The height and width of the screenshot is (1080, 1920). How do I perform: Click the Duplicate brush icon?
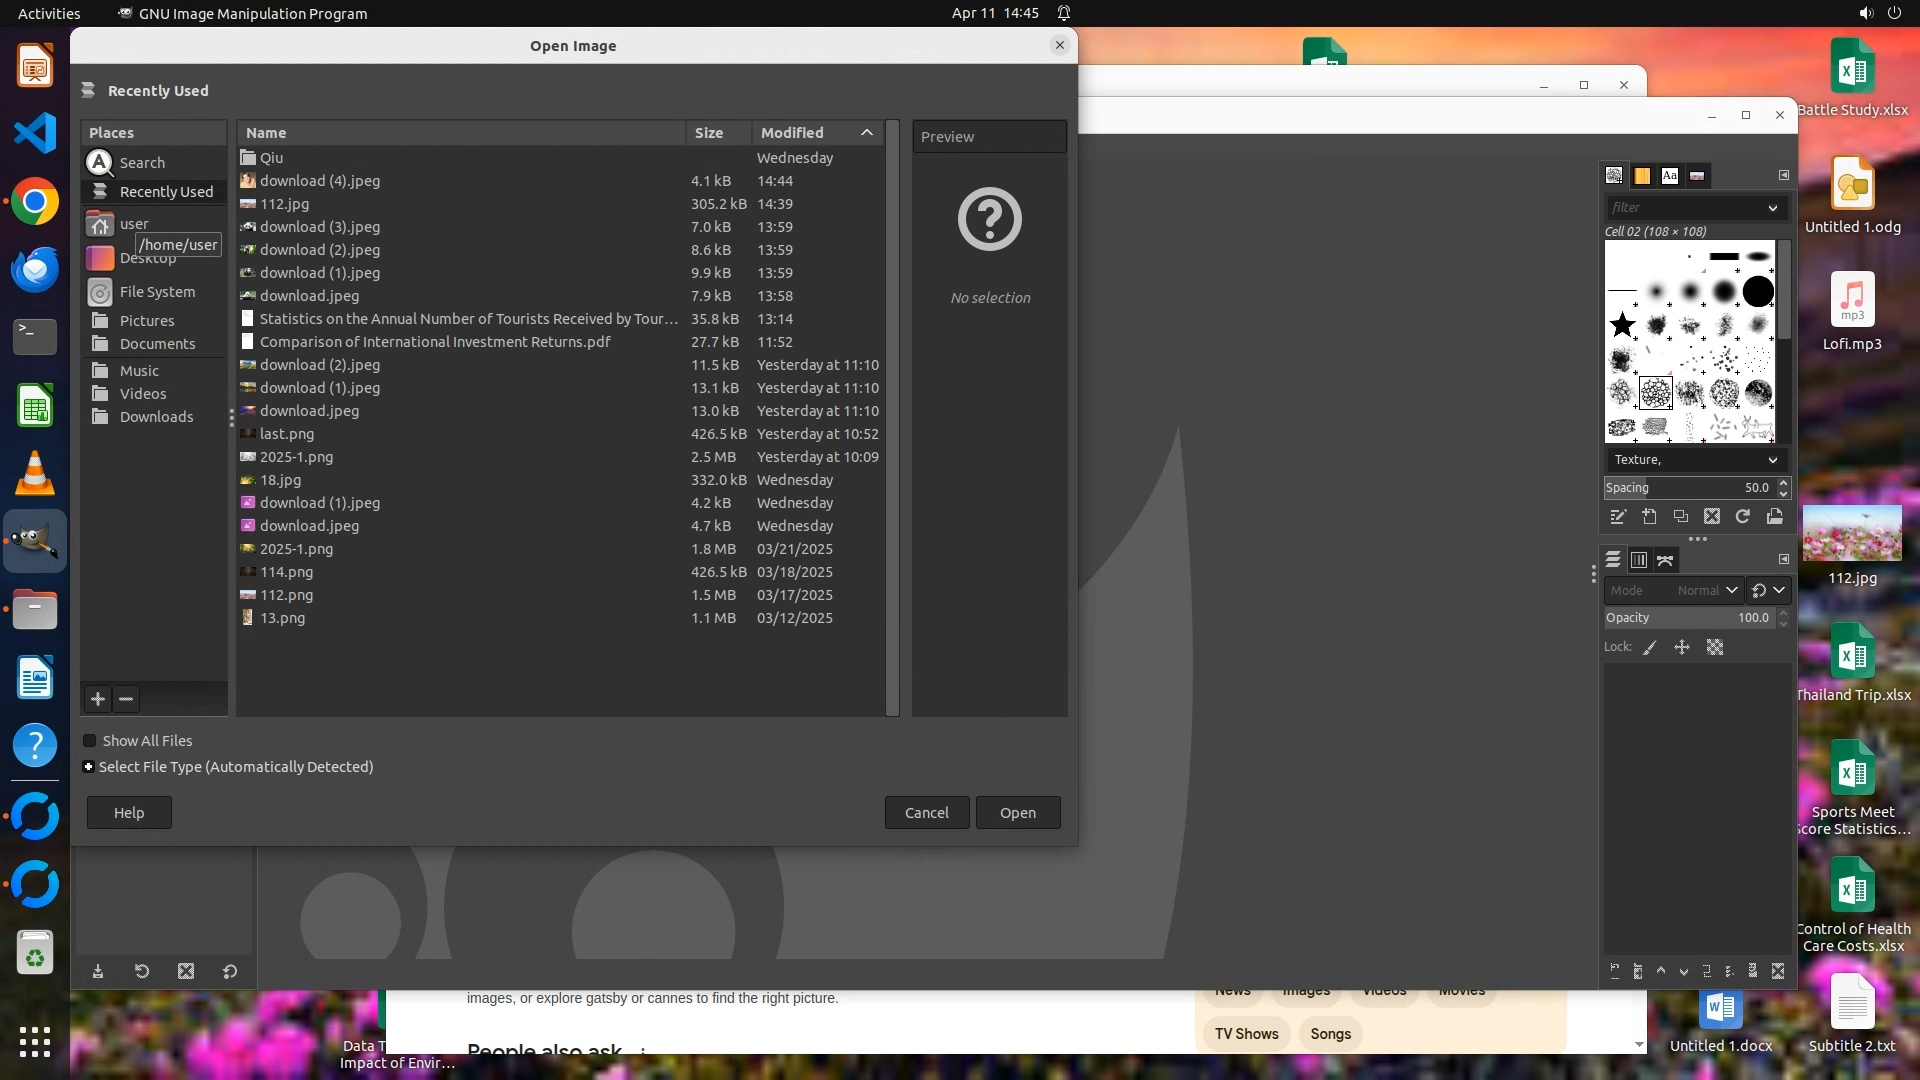(1680, 517)
